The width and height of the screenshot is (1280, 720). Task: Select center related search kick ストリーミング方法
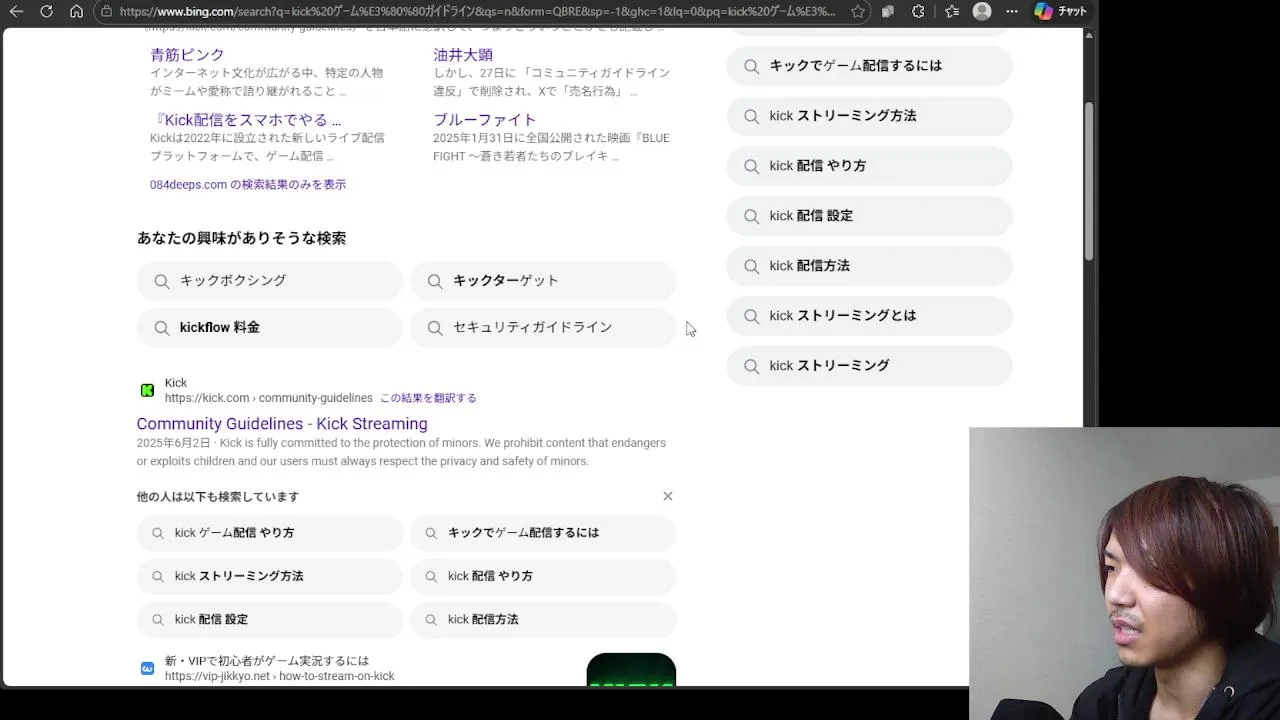point(270,576)
